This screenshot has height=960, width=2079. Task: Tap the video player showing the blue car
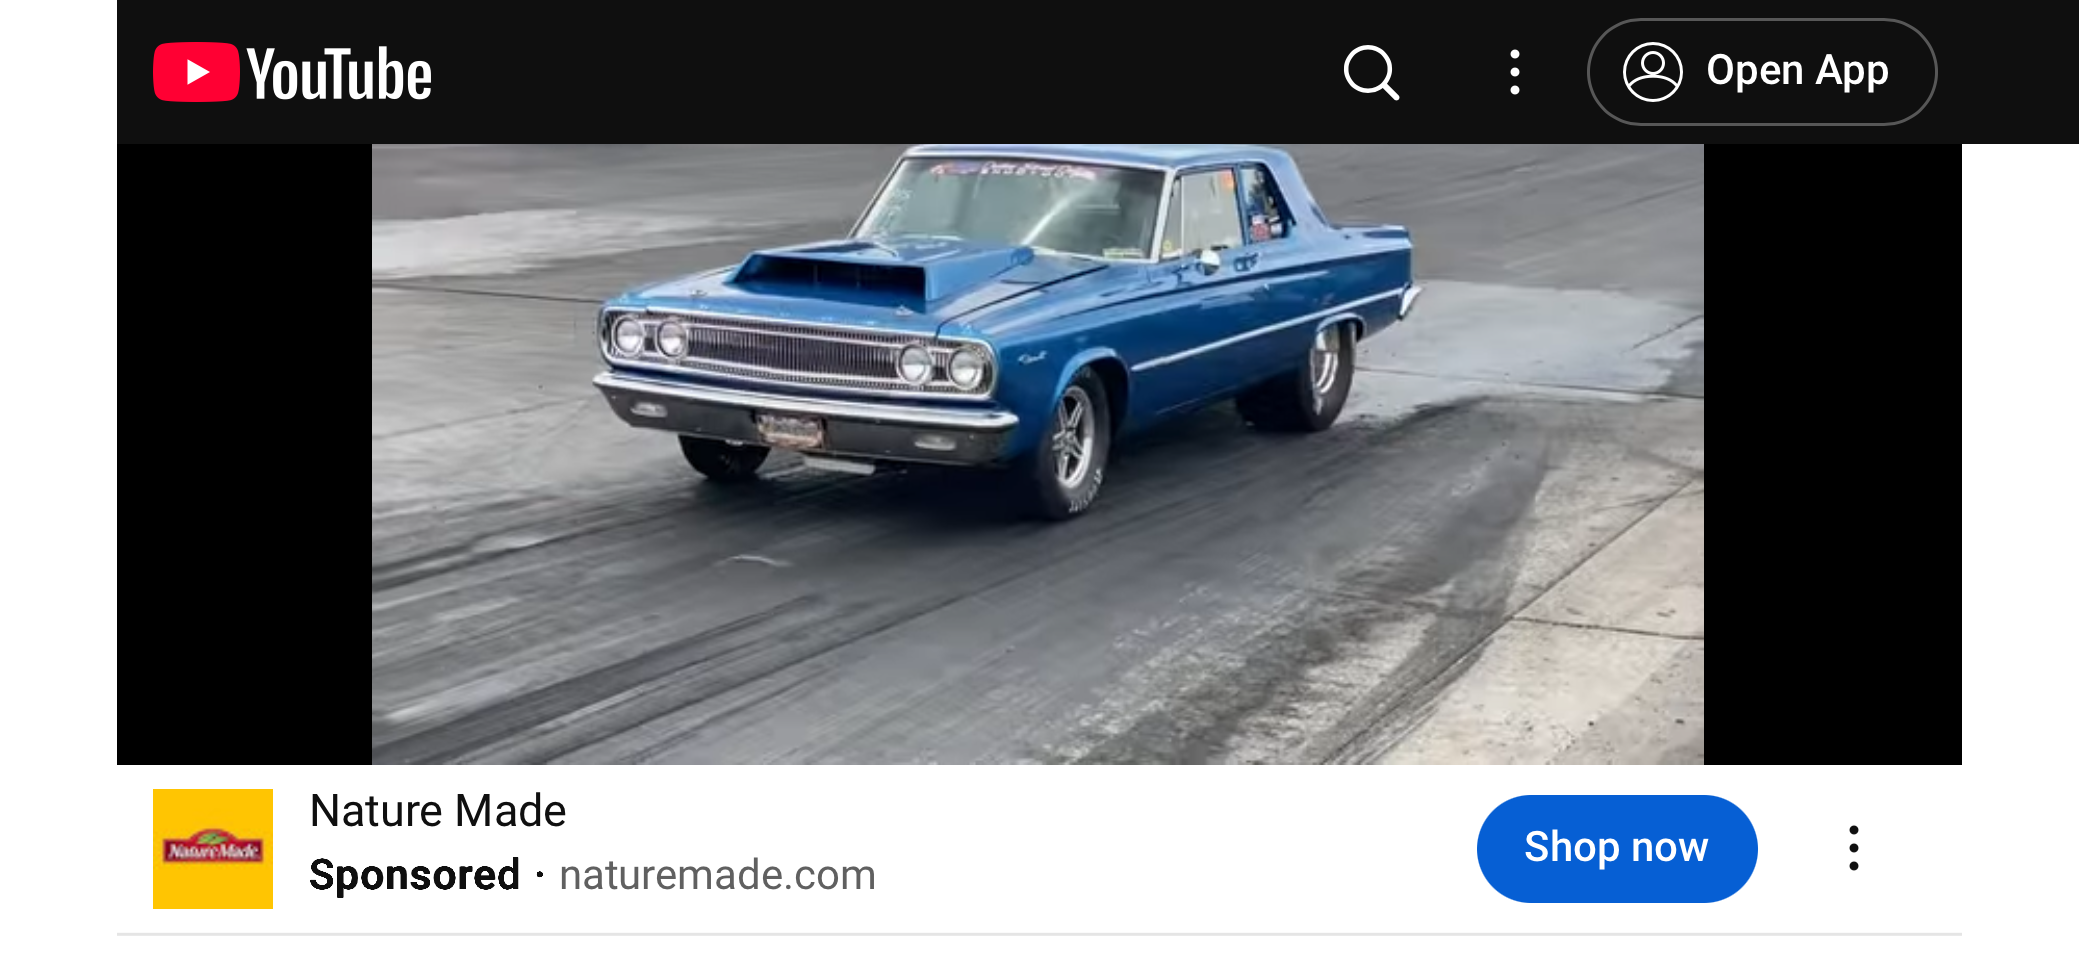click(x=1038, y=454)
